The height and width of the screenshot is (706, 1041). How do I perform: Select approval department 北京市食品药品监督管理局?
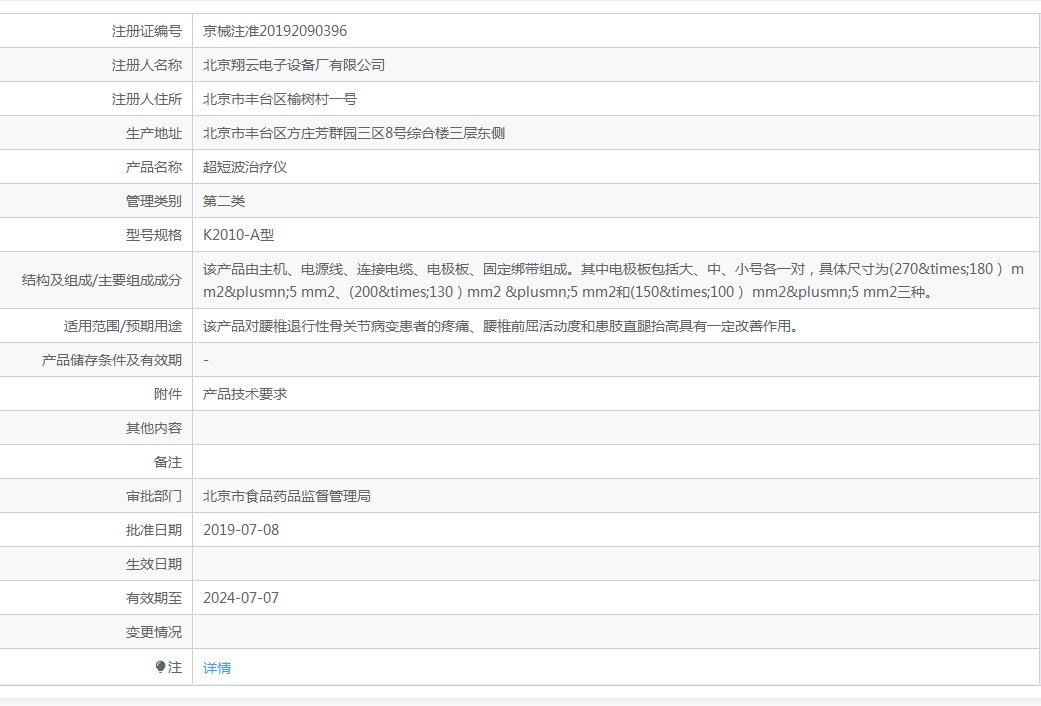(287, 496)
